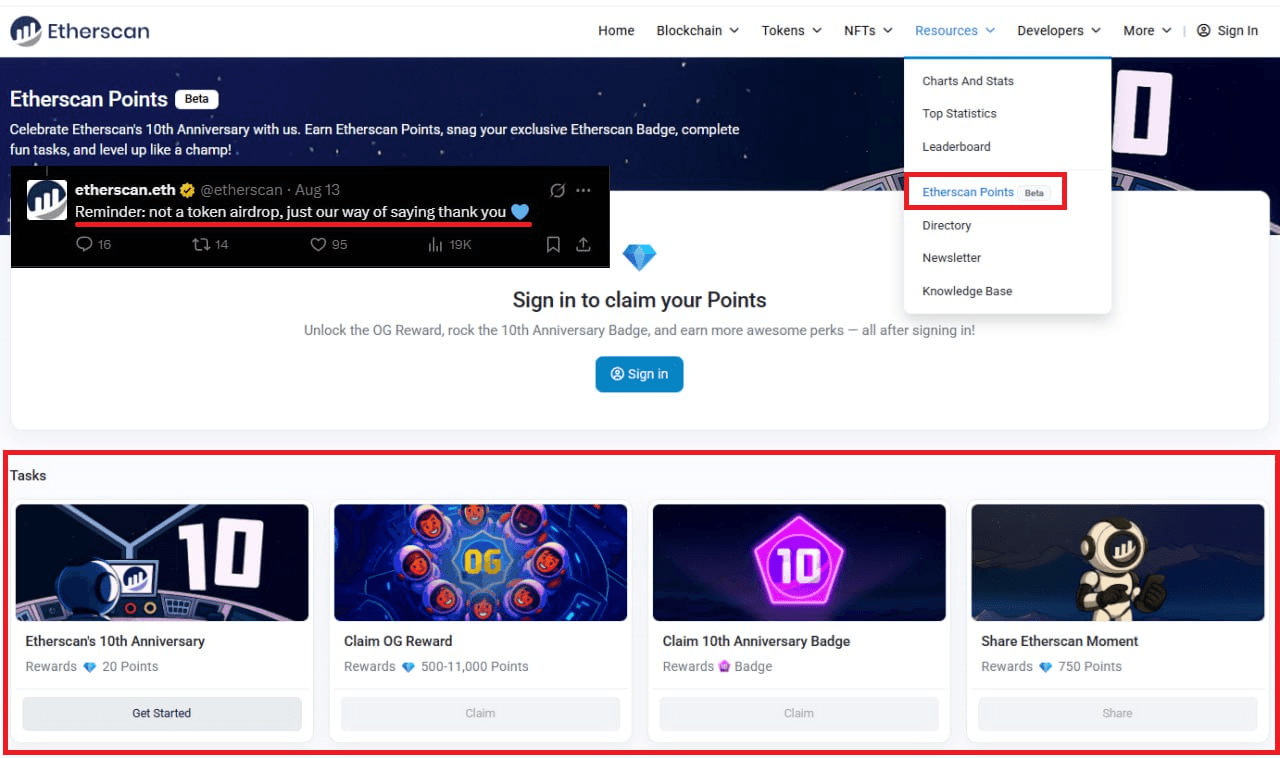Viewport: 1280px width, 758px height.
Task: Bookmark the etherscan.eth tweet
Action: pyautogui.click(x=553, y=244)
